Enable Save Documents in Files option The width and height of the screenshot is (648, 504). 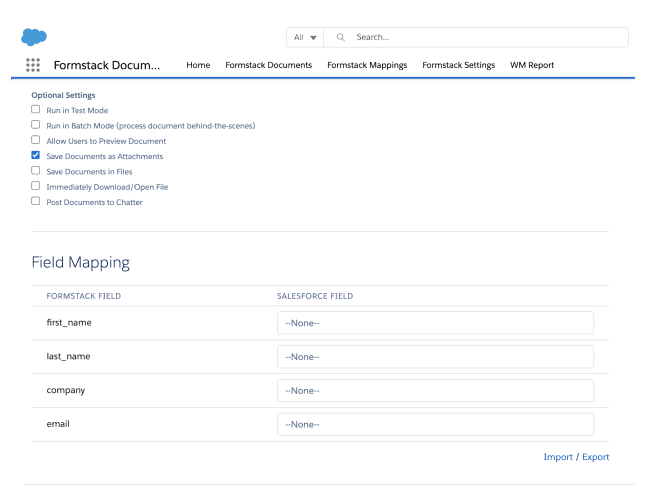click(x=36, y=171)
